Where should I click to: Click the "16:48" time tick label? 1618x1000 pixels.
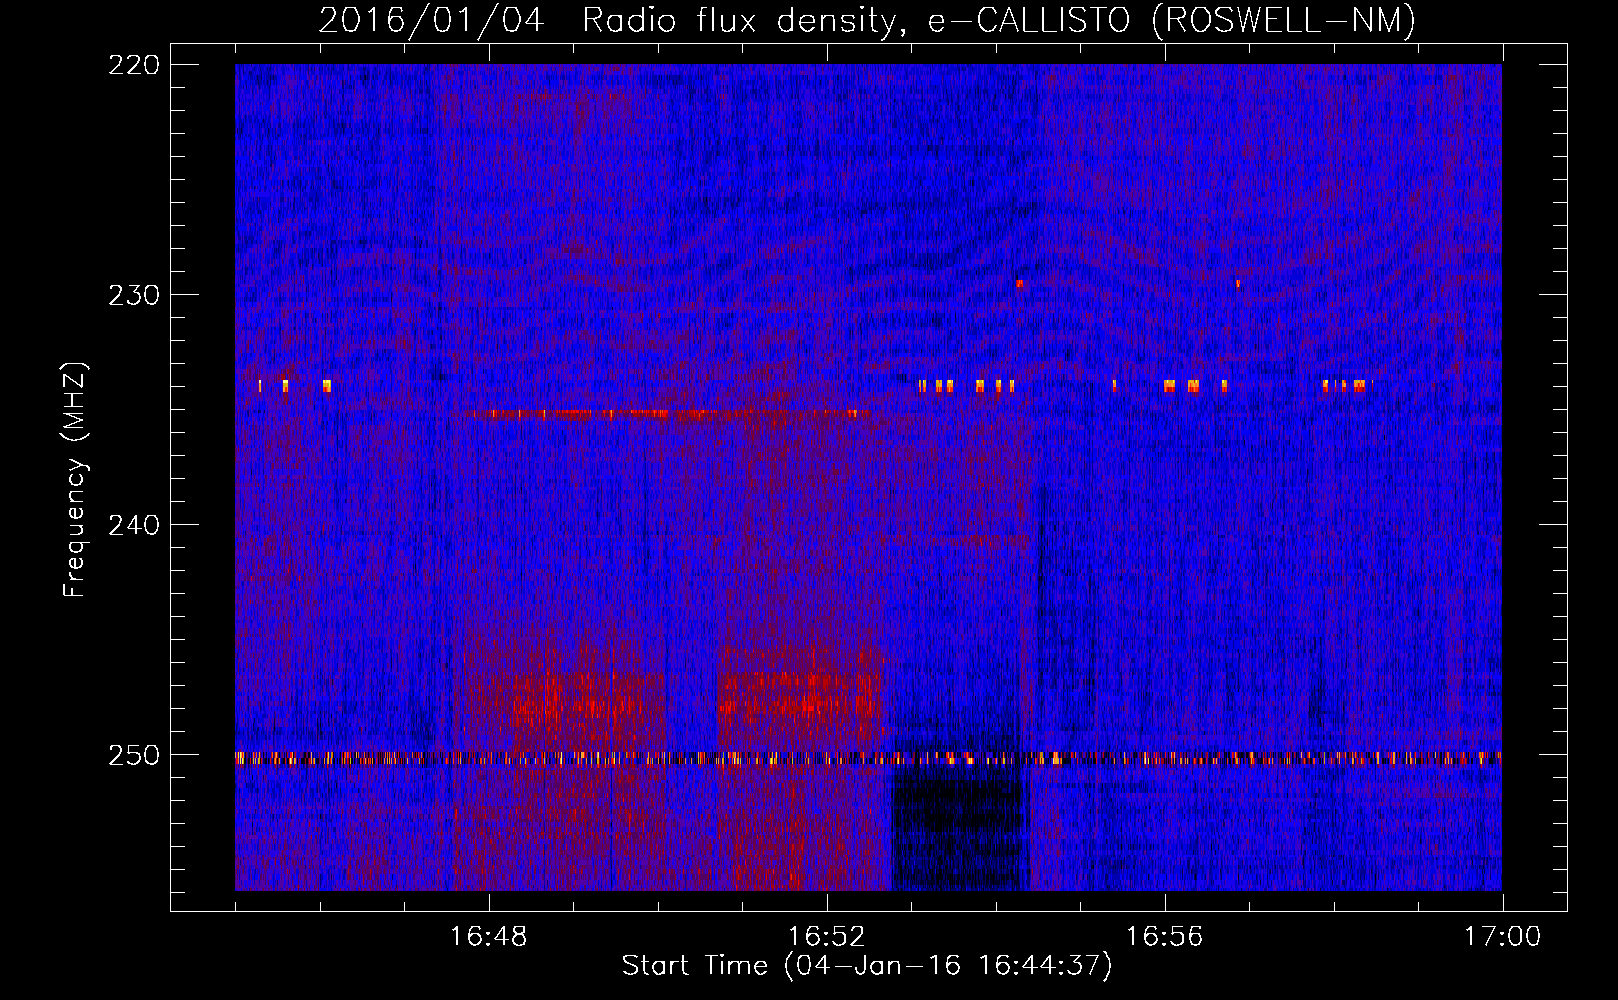[x=488, y=937]
